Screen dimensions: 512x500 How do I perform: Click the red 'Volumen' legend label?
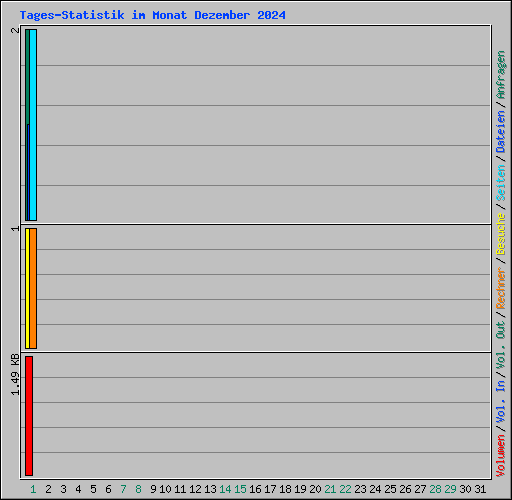tap(501, 456)
